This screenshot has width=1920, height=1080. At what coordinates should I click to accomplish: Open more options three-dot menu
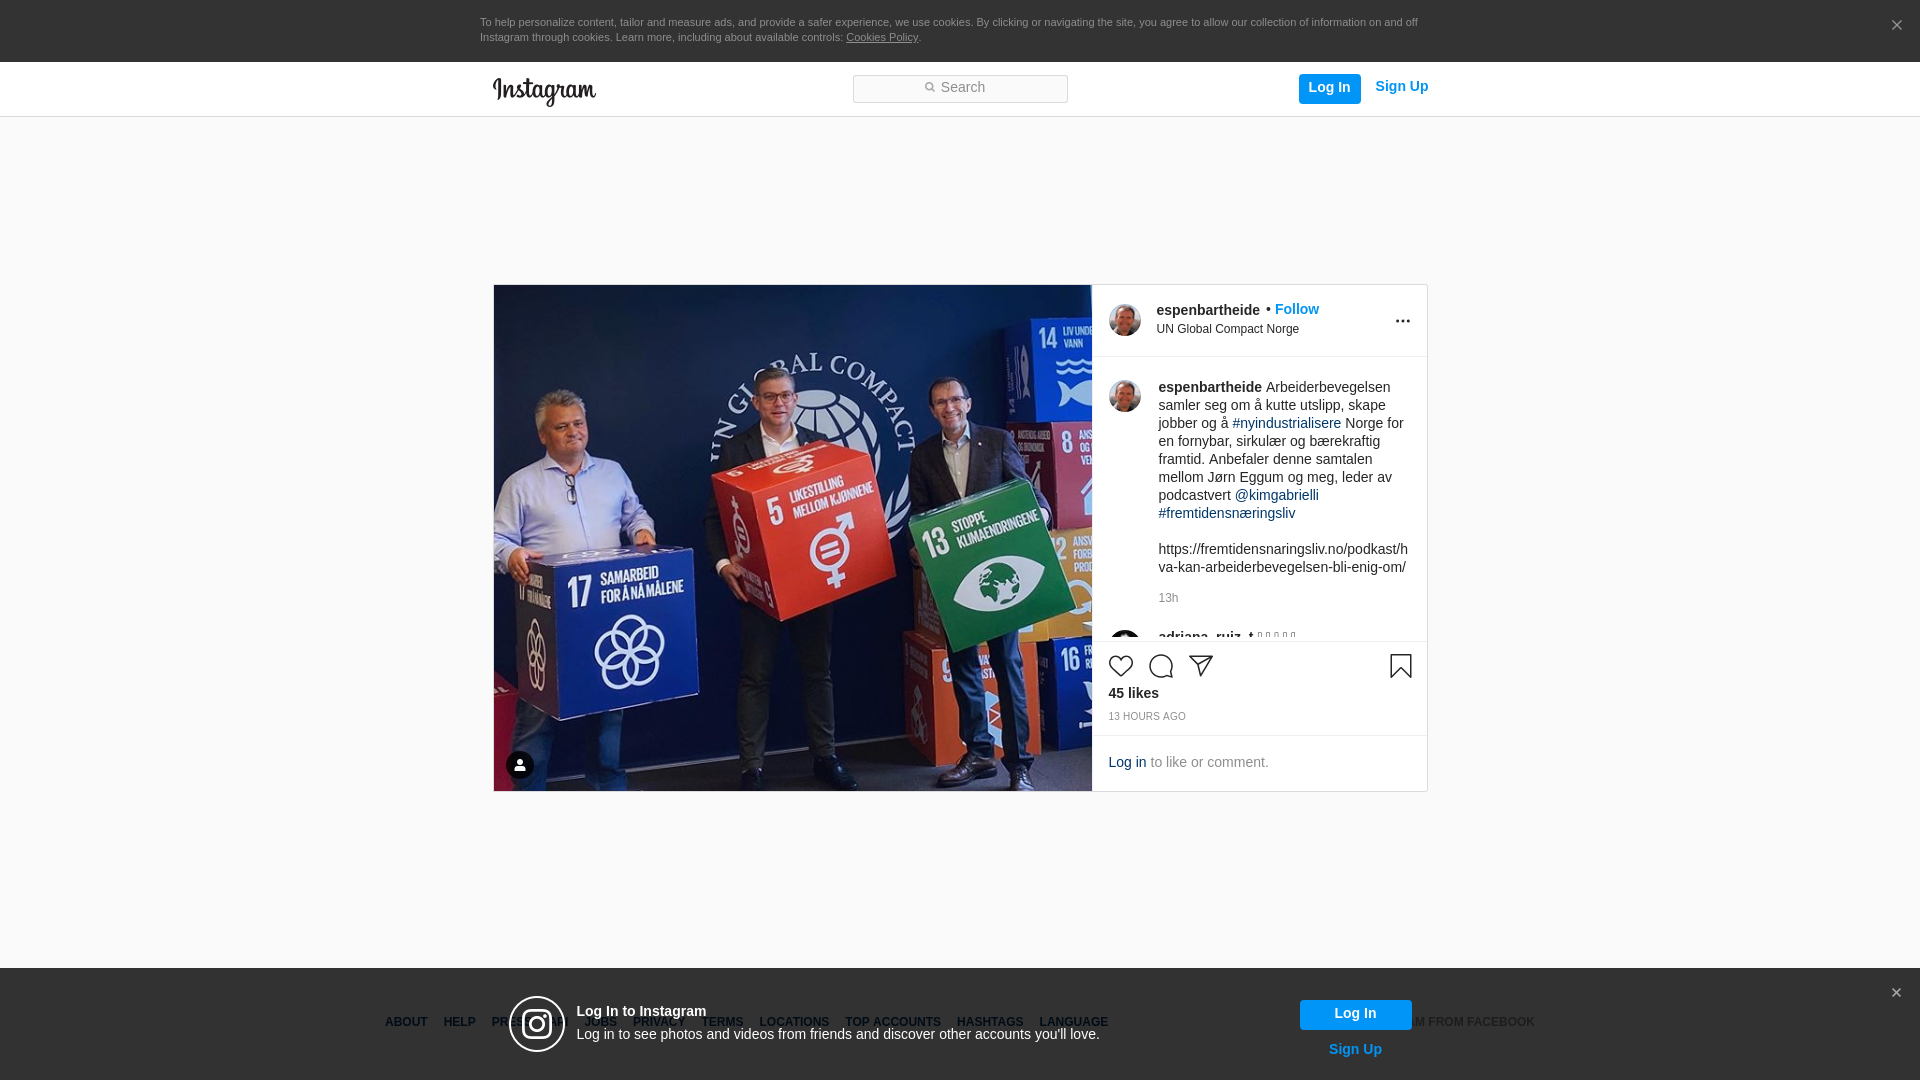tap(1402, 321)
